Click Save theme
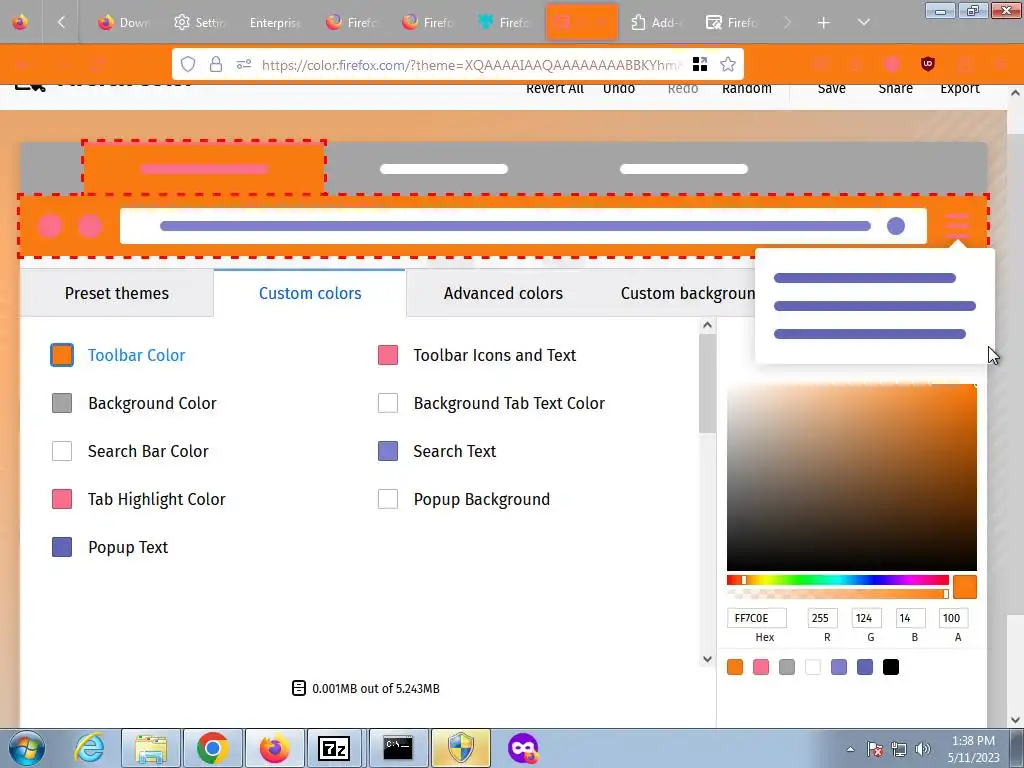 831,89
